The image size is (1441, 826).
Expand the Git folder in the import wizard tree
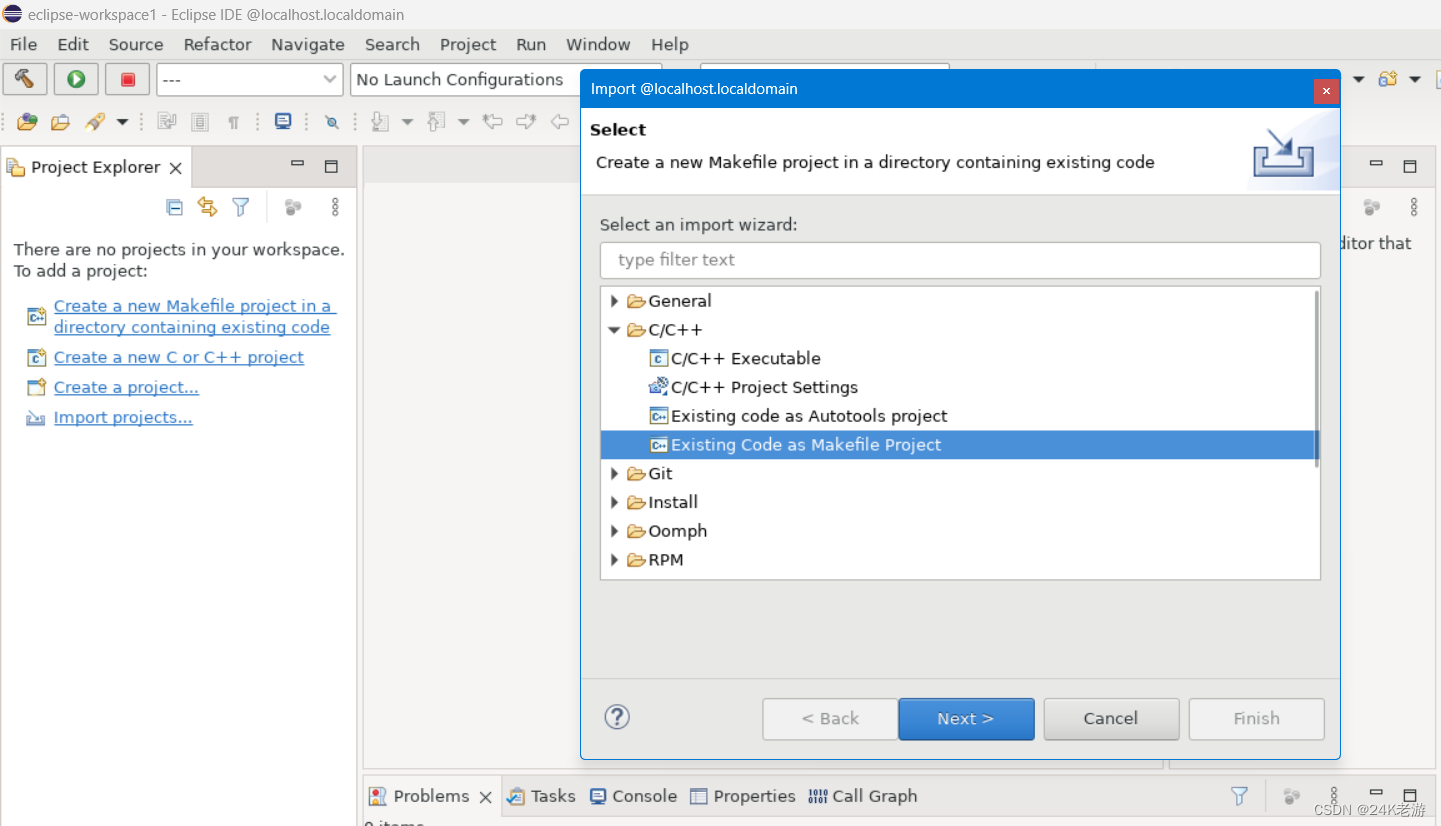coord(614,474)
